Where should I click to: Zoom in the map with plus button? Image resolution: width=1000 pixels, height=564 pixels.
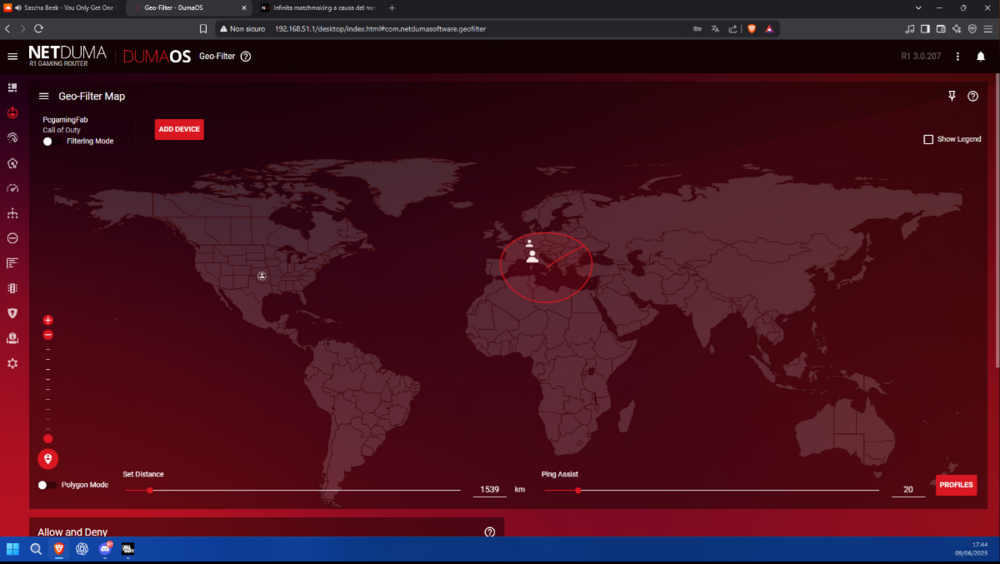[48, 320]
